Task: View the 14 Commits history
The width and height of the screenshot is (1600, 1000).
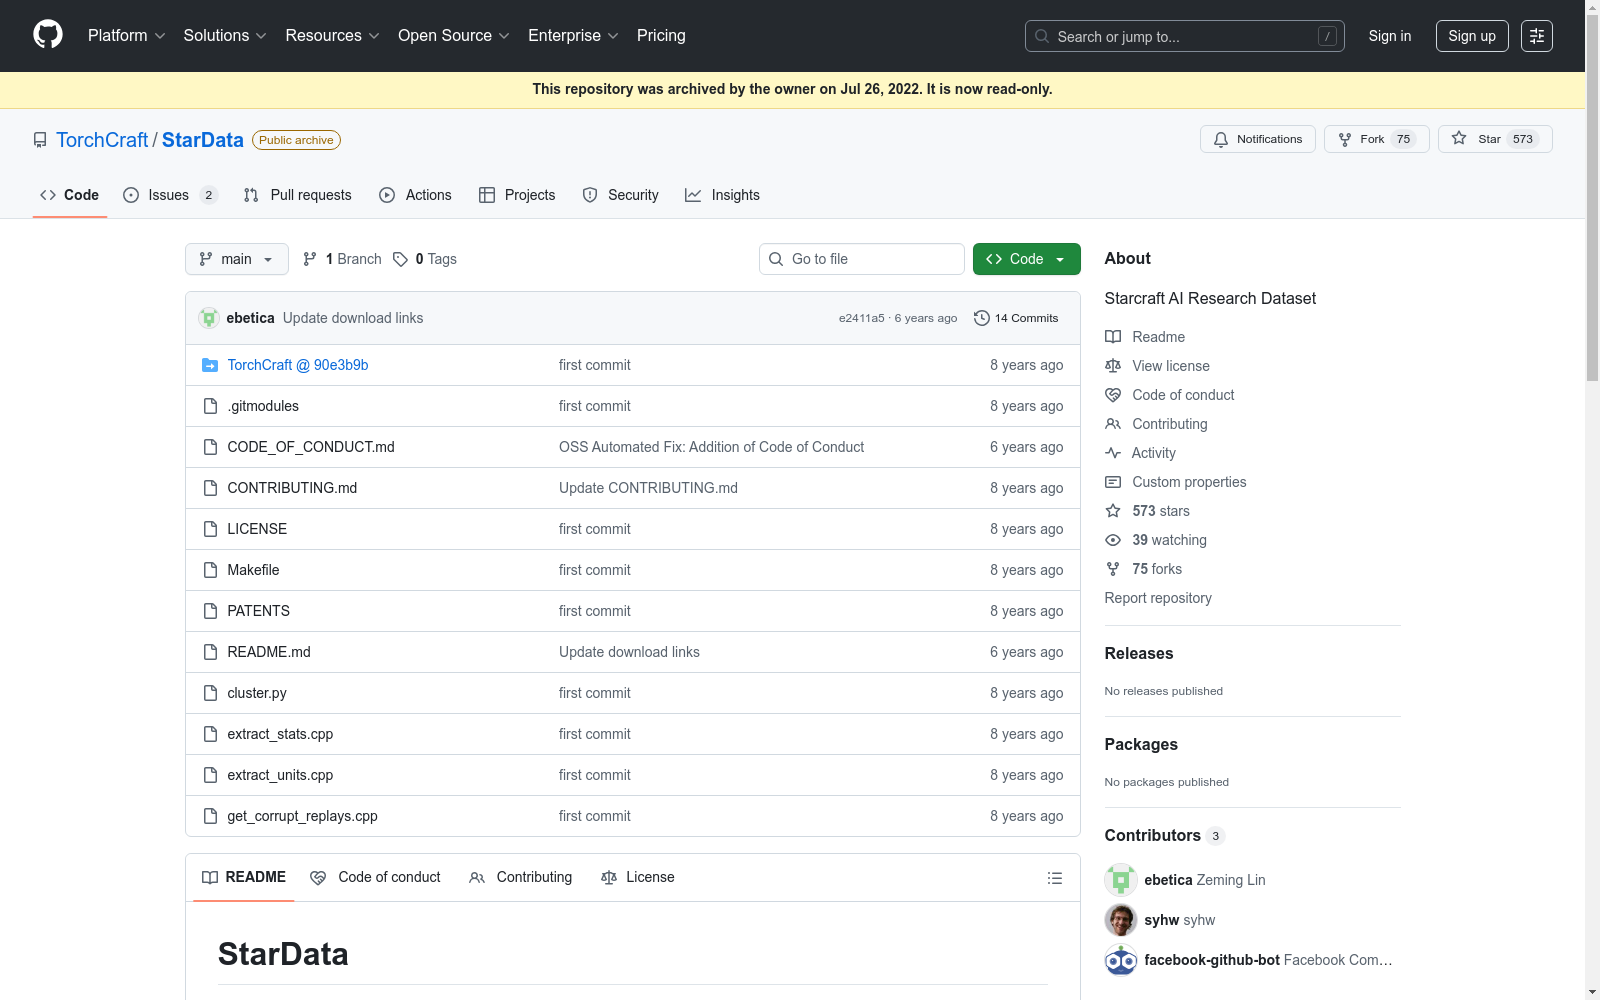Action: tap(1016, 318)
